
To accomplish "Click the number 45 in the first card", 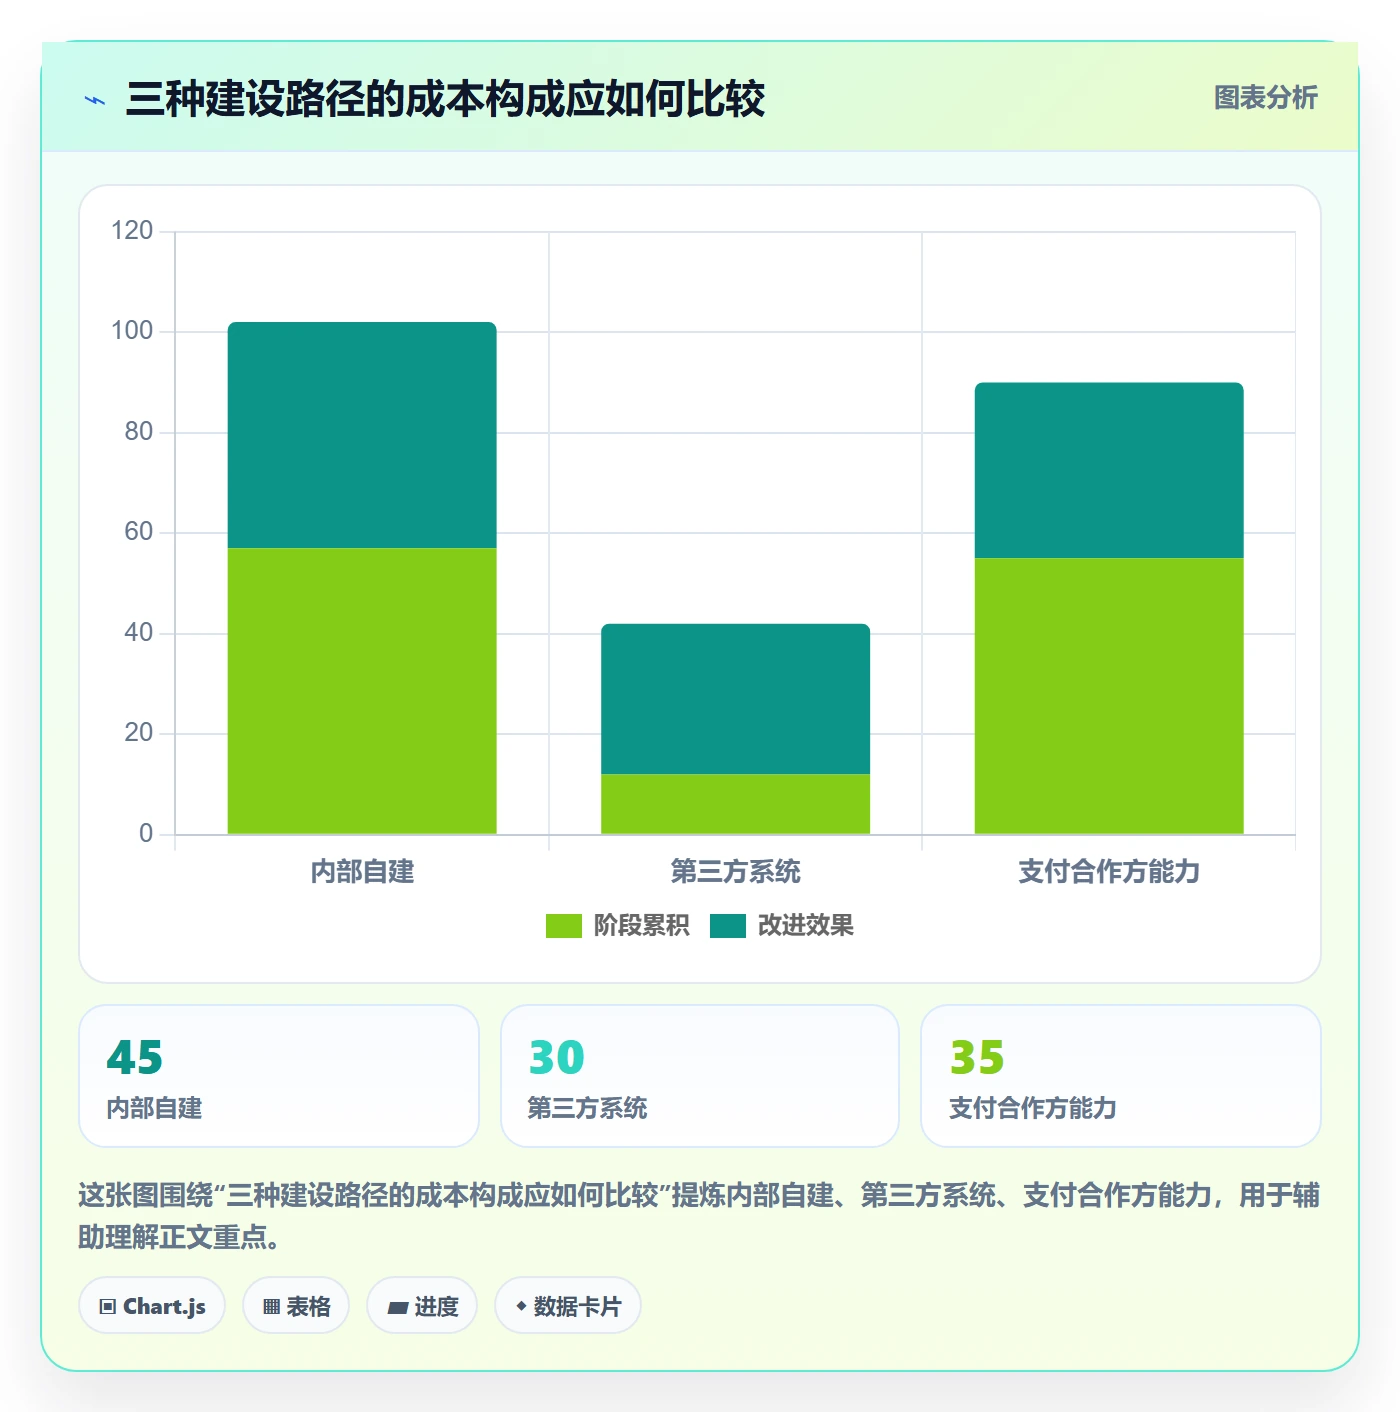I will click(135, 1058).
